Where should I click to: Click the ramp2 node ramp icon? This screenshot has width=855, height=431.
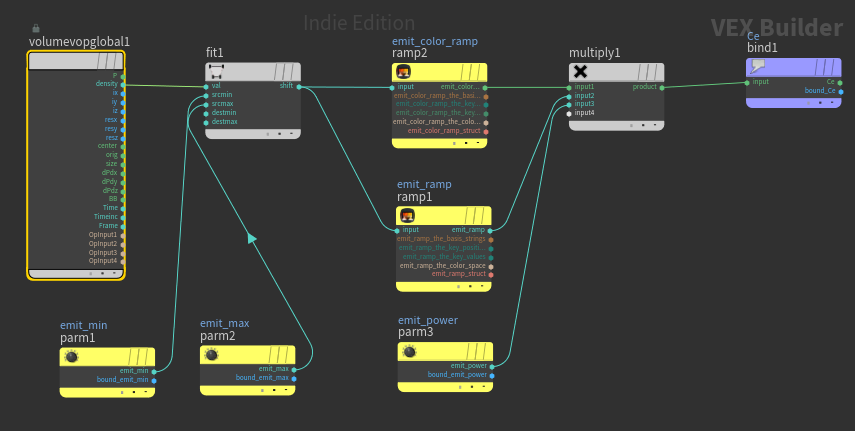403,71
